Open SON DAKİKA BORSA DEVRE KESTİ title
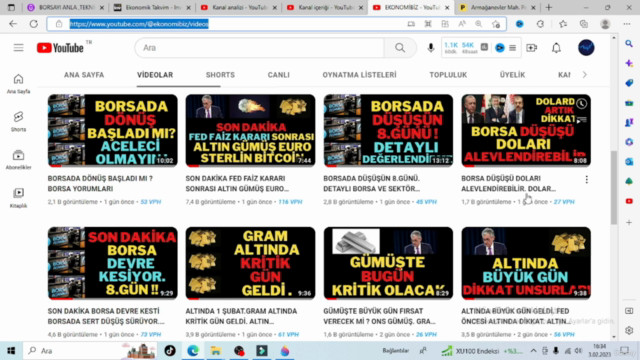 pyautogui.click(x=106, y=316)
